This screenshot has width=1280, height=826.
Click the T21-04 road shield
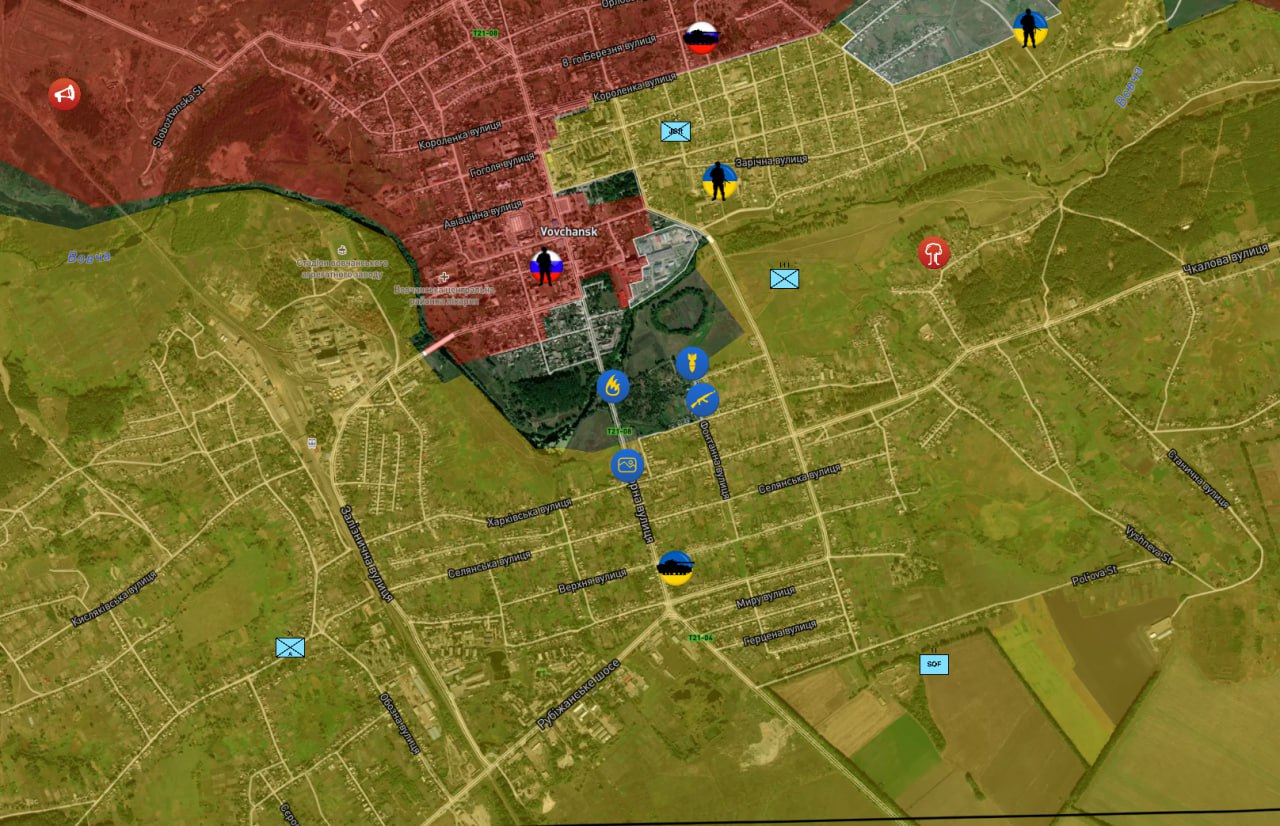click(x=700, y=638)
